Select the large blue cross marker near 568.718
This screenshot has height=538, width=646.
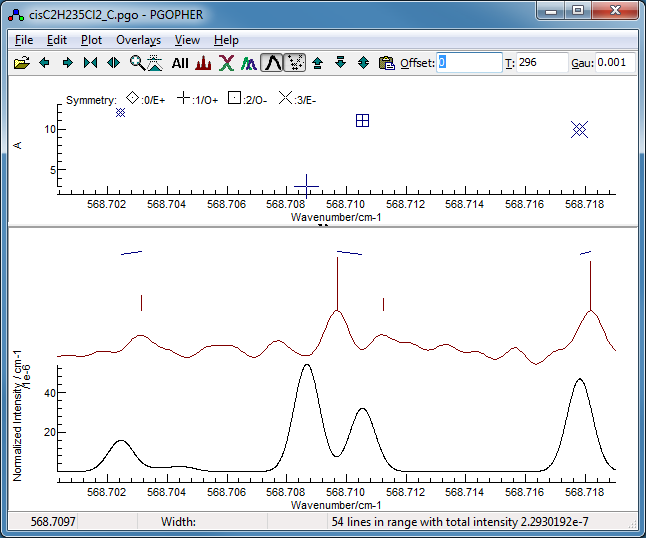click(579, 130)
